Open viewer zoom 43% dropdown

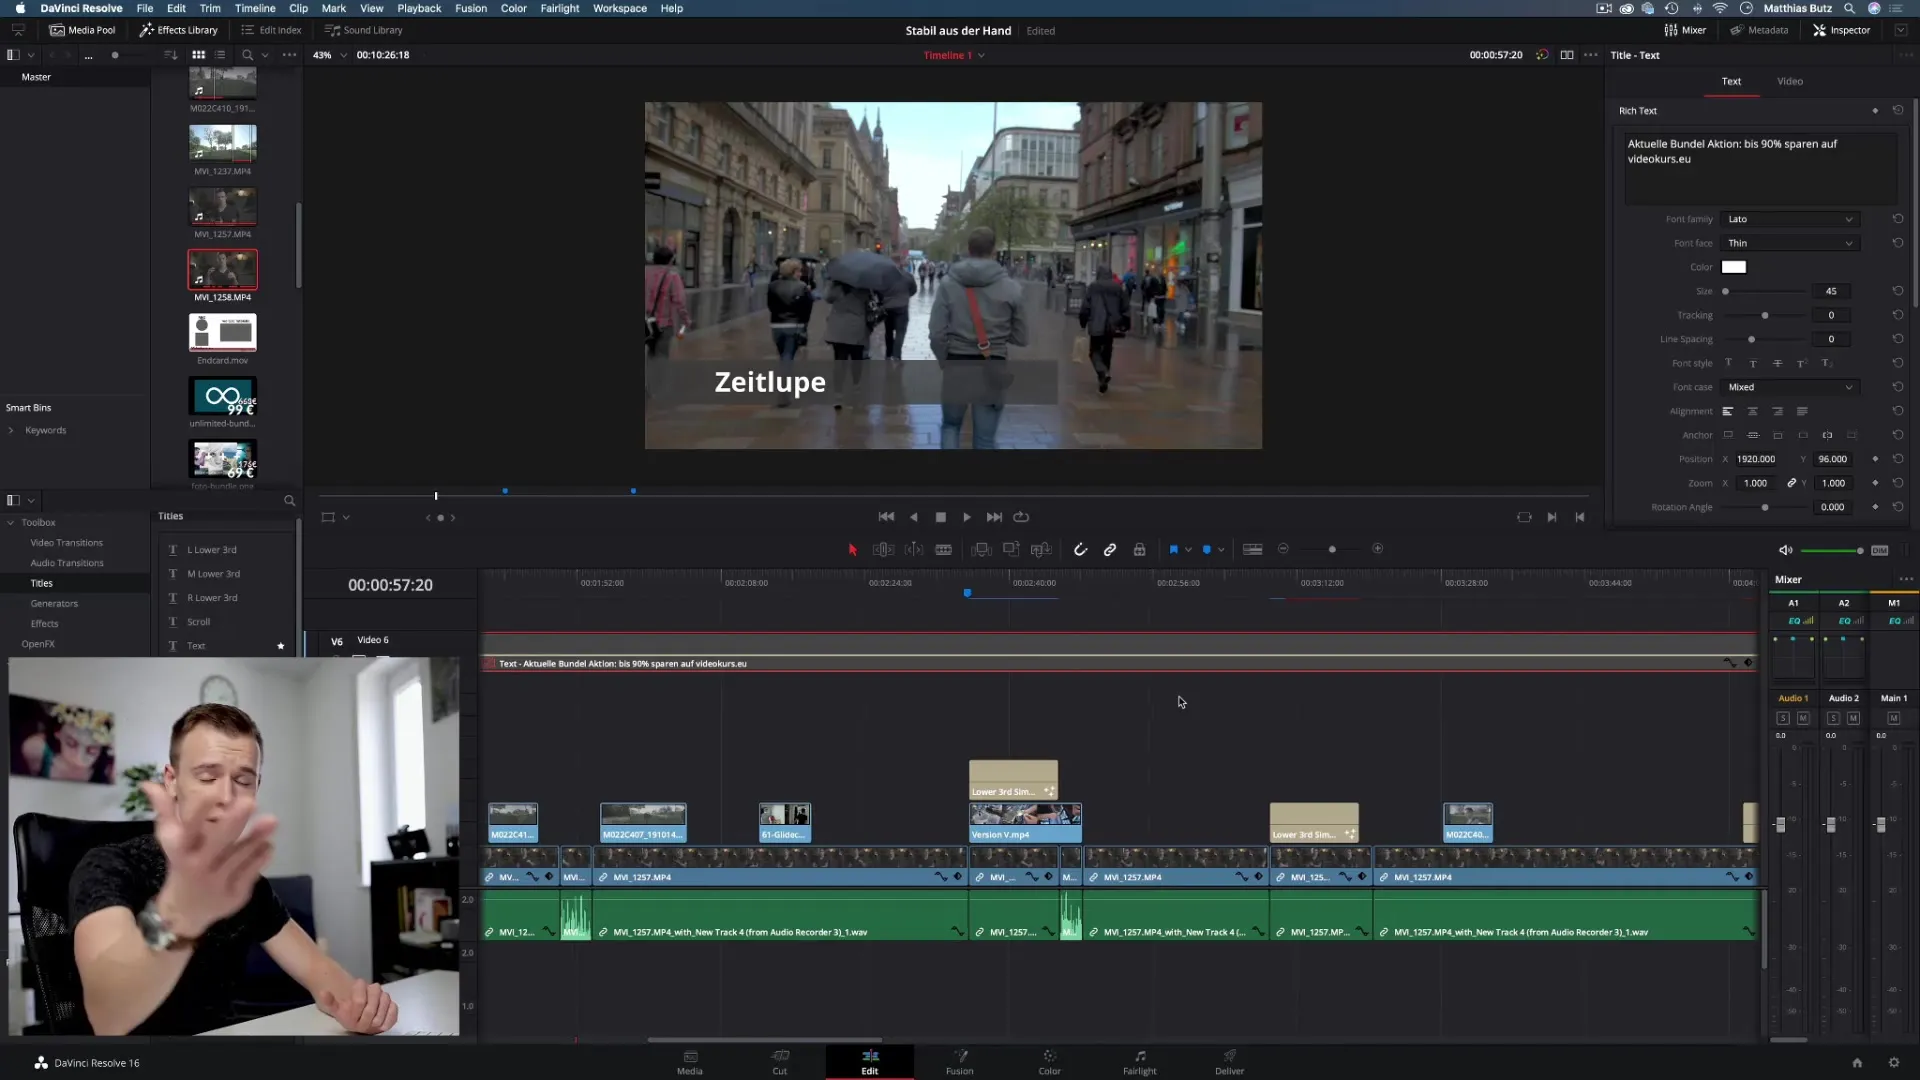343,55
